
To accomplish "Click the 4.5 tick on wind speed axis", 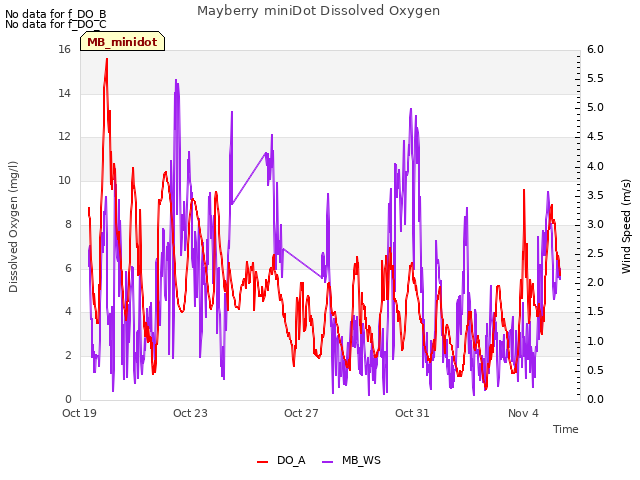I will click(x=595, y=136).
